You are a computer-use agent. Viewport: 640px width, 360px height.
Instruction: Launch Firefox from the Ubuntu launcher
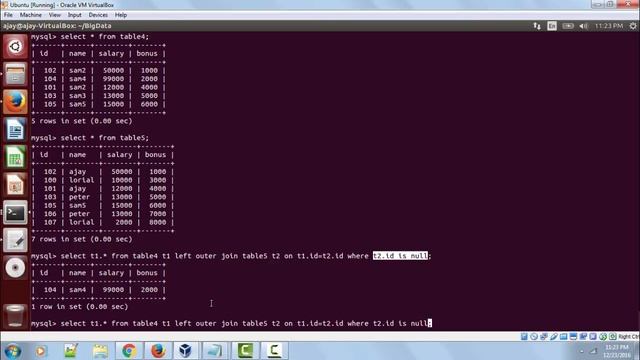(x=15, y=102)
